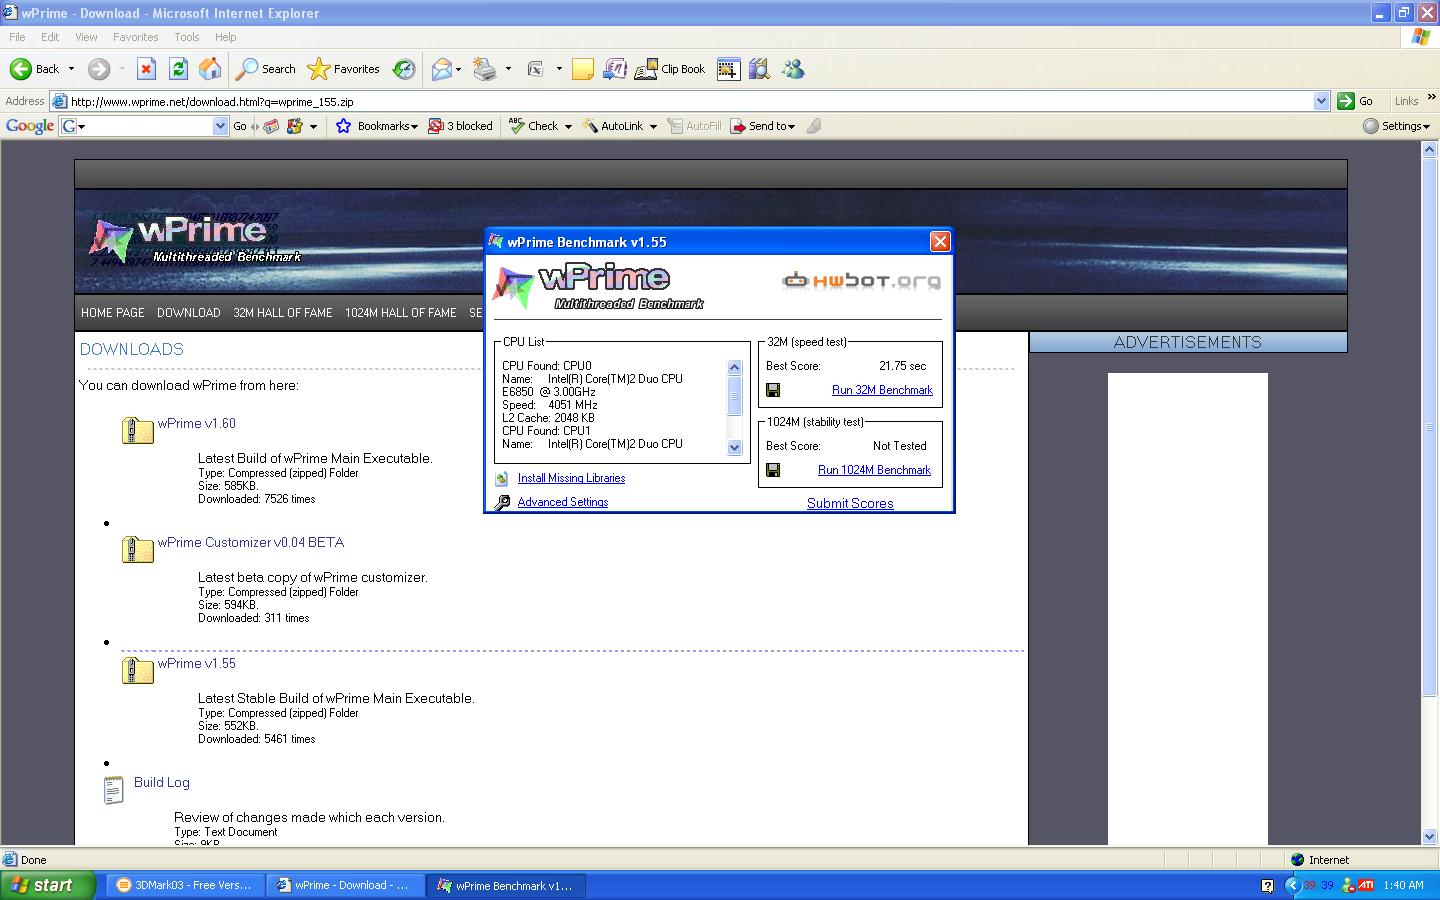Open the Help menu
This screenshot has width=1440, height=900.
coord(226,37)
